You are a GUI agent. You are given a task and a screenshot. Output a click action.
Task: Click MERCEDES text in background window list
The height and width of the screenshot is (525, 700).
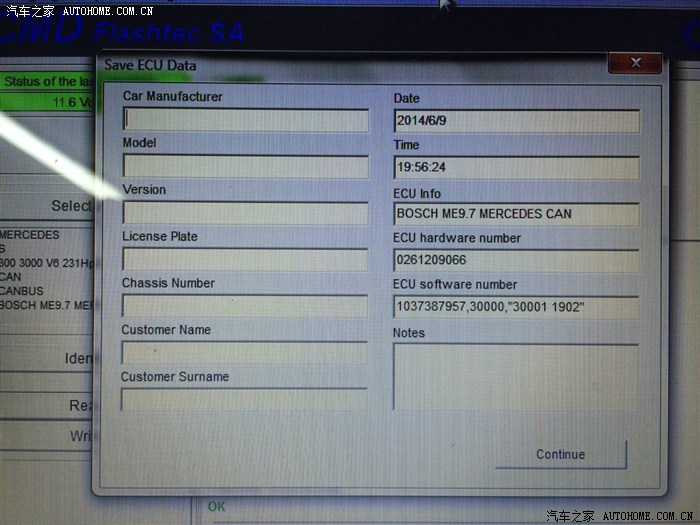point(29,235)
